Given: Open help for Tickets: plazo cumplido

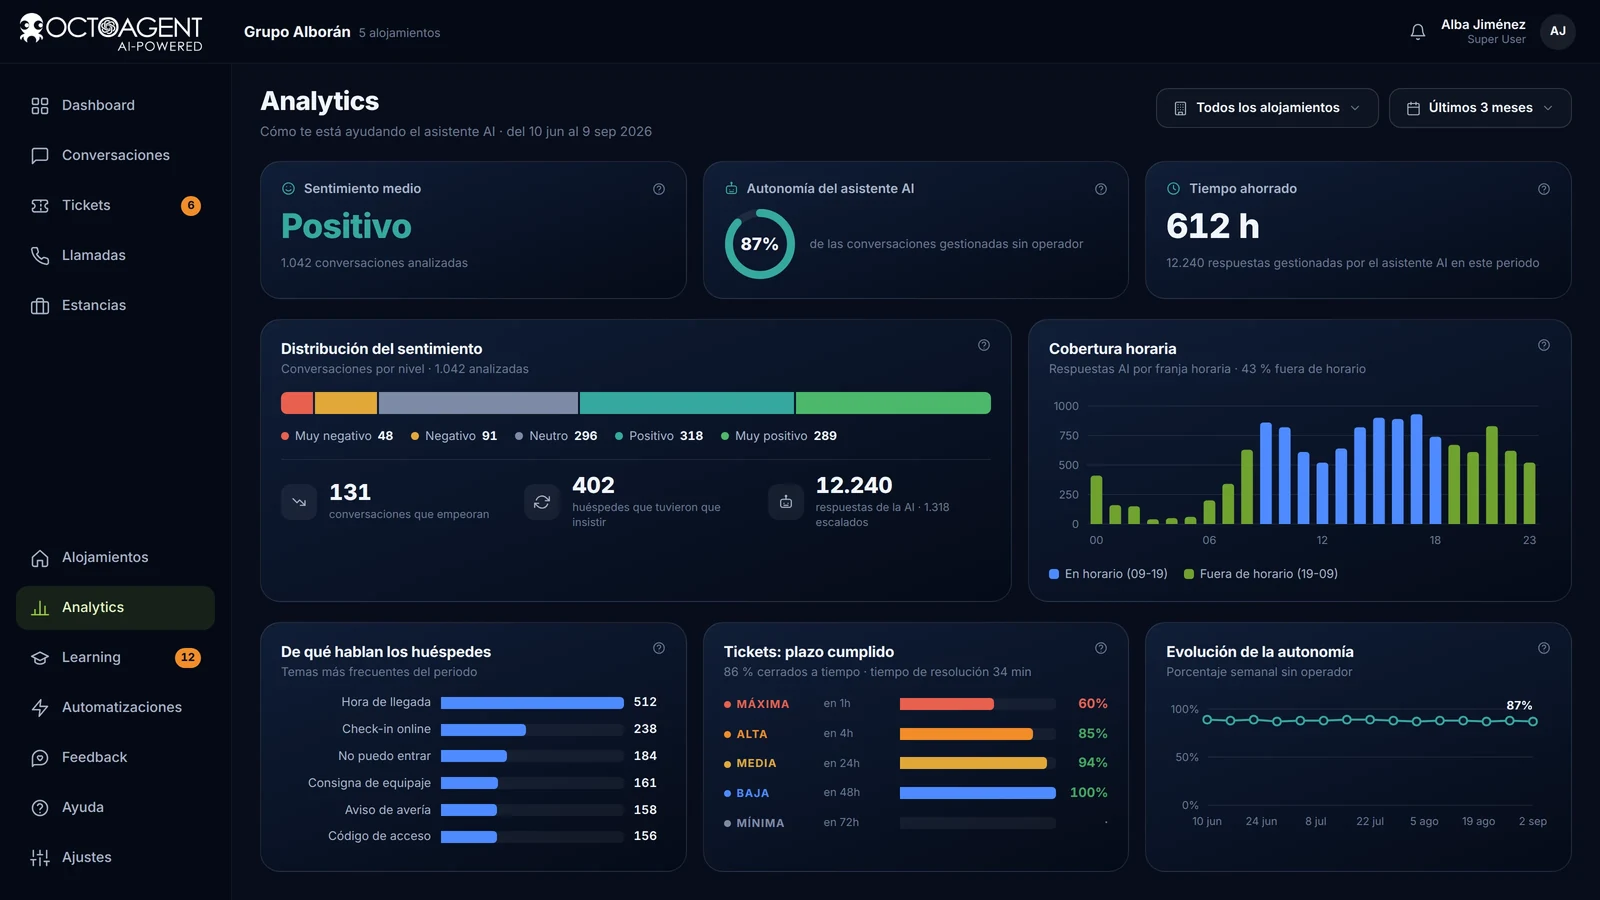Looking at the screenshot, I should (x=1101, y=648).
